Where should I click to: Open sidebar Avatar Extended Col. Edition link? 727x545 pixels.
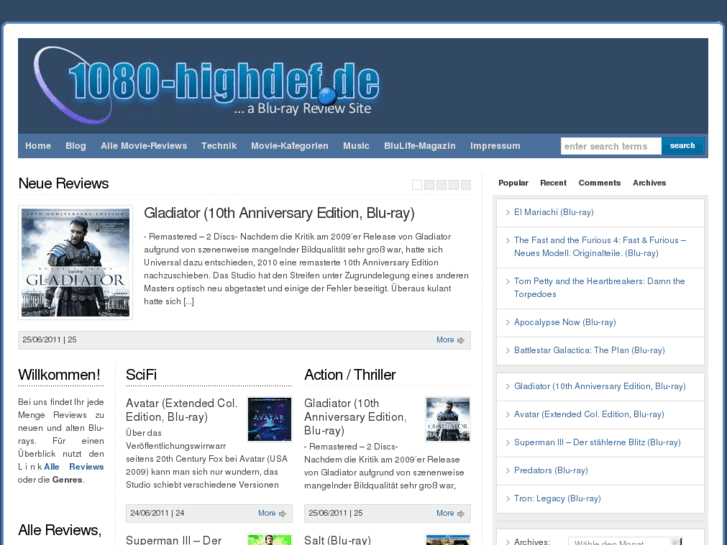click(589, 414)
